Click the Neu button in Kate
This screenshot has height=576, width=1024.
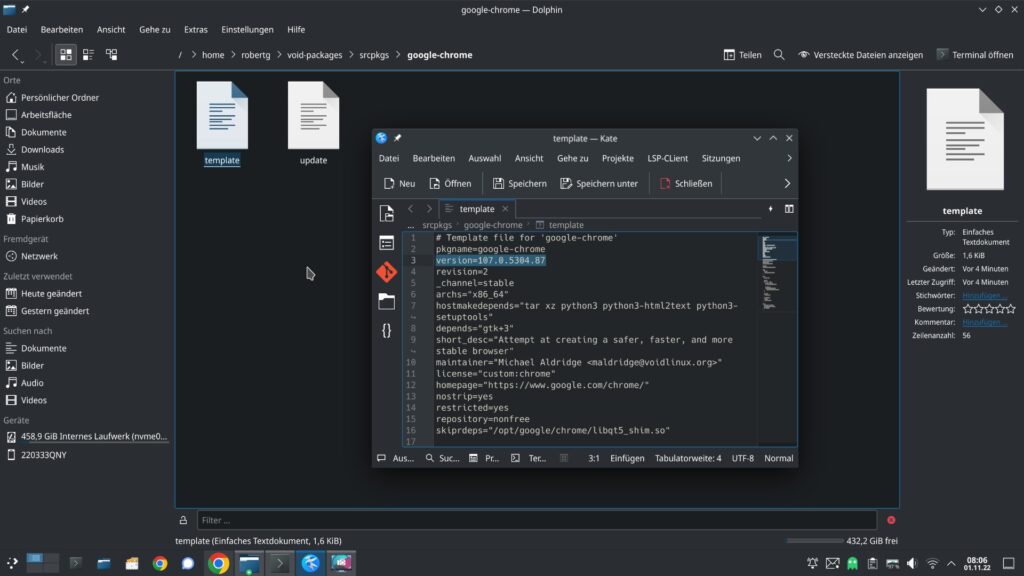point(399,184)
